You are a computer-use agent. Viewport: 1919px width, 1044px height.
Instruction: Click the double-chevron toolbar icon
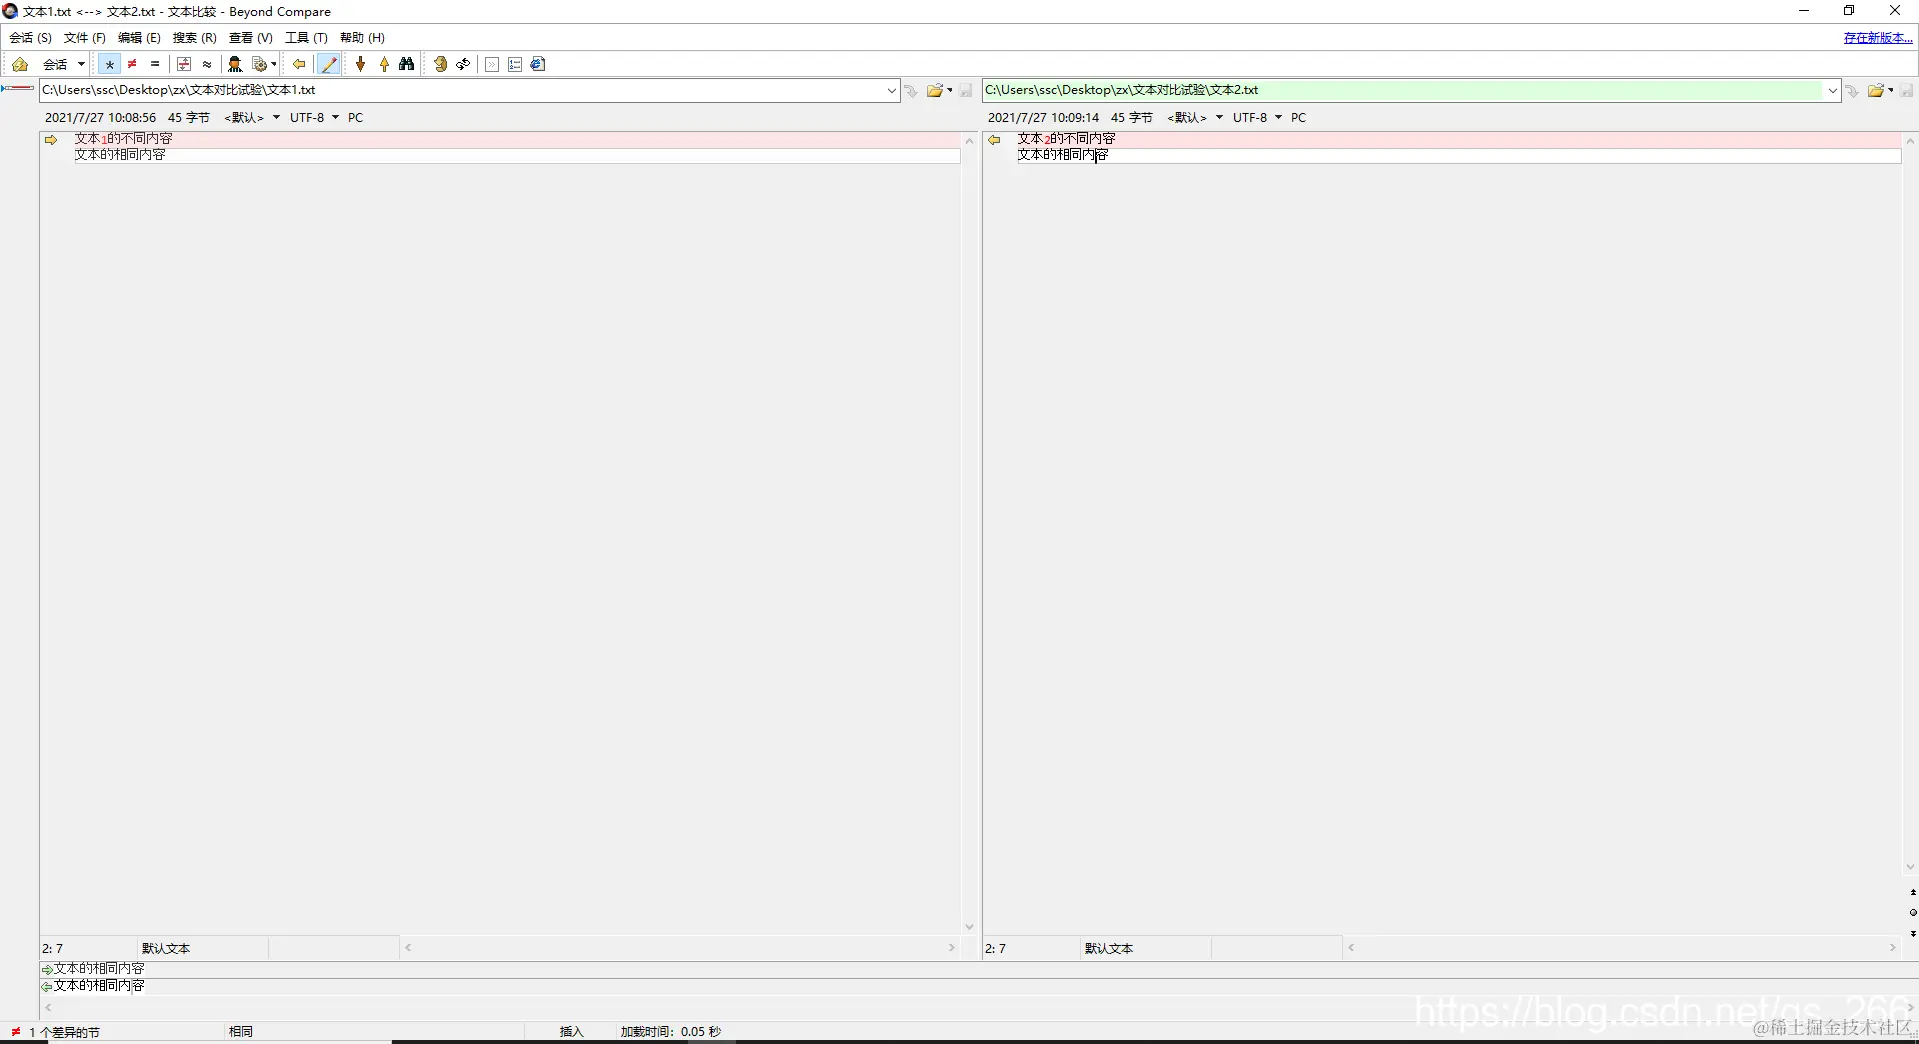click(x=492, y=64)
